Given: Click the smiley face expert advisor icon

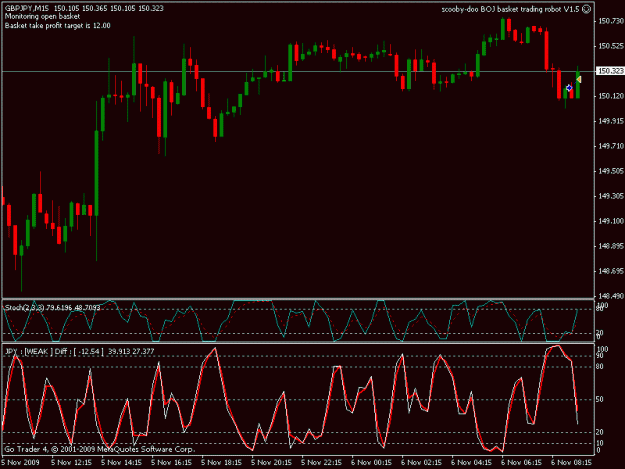Looking at the screenshot, I should point(586,9).
